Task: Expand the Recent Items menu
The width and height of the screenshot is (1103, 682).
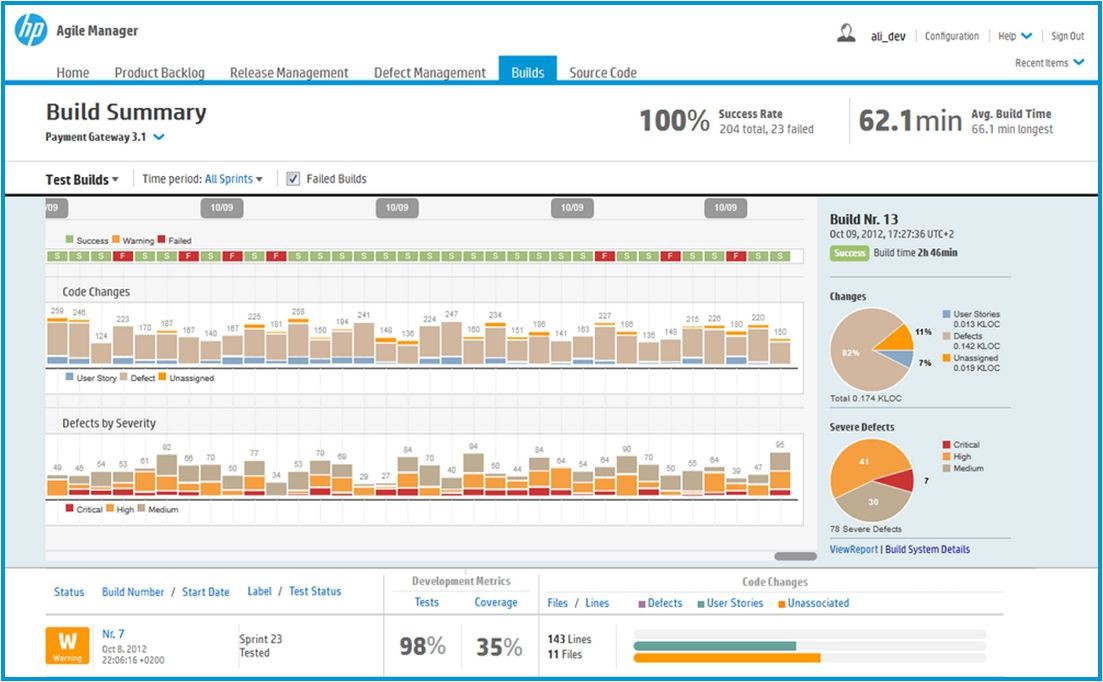Action: pyautogui.click(x=1049, y=63)
